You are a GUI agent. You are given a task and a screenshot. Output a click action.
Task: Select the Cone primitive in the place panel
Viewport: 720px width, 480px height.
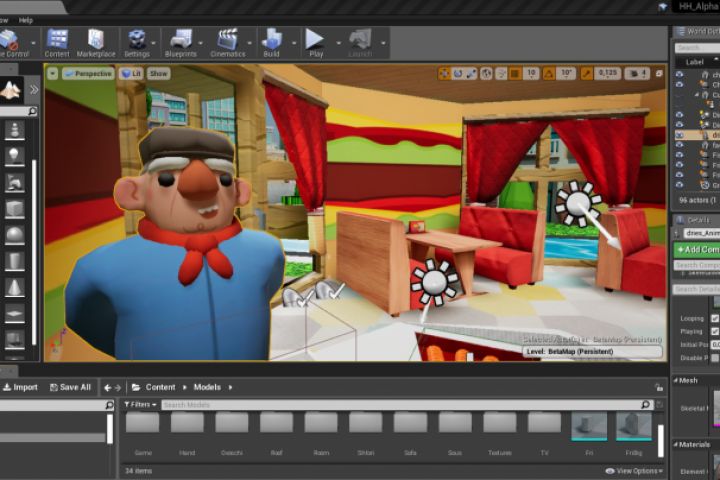tap(14, 287)
